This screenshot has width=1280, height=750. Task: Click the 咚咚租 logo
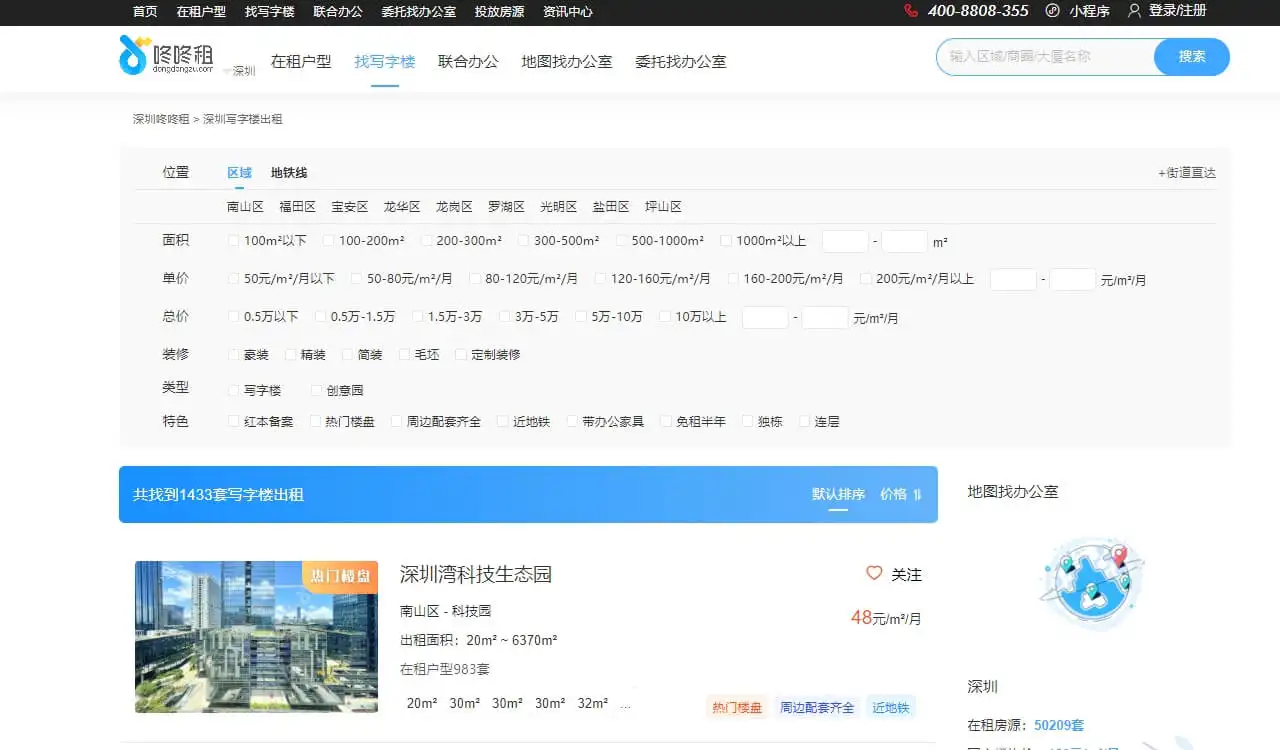[166, 56]
